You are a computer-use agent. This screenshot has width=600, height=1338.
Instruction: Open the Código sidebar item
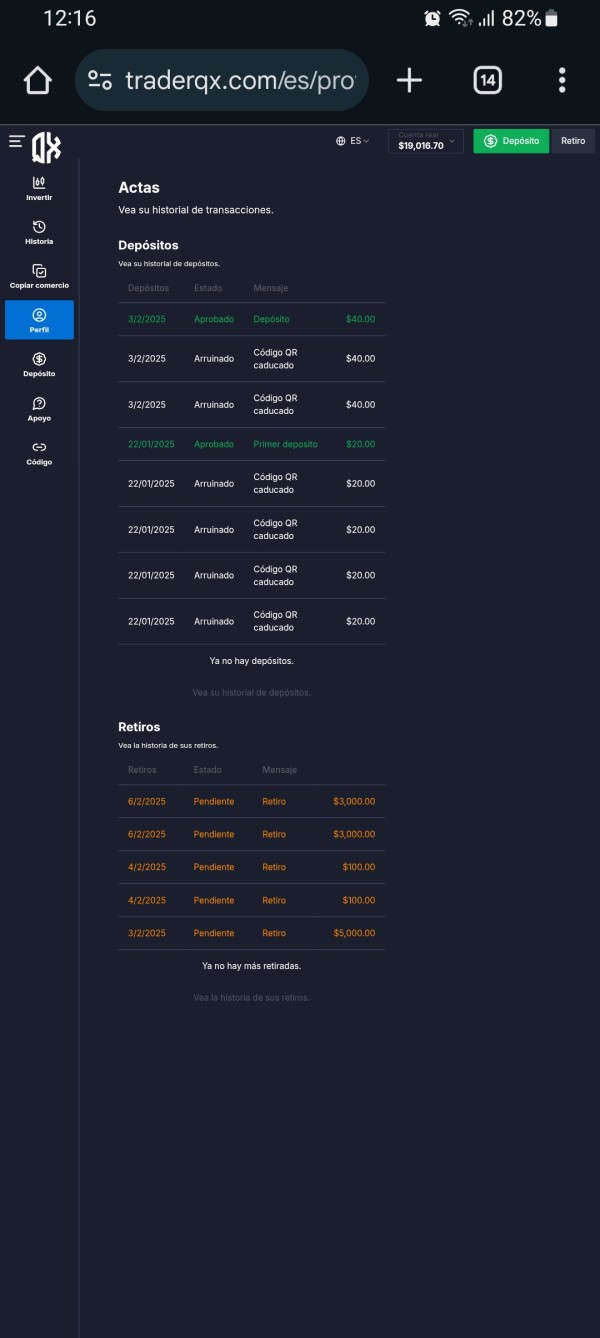39,453
